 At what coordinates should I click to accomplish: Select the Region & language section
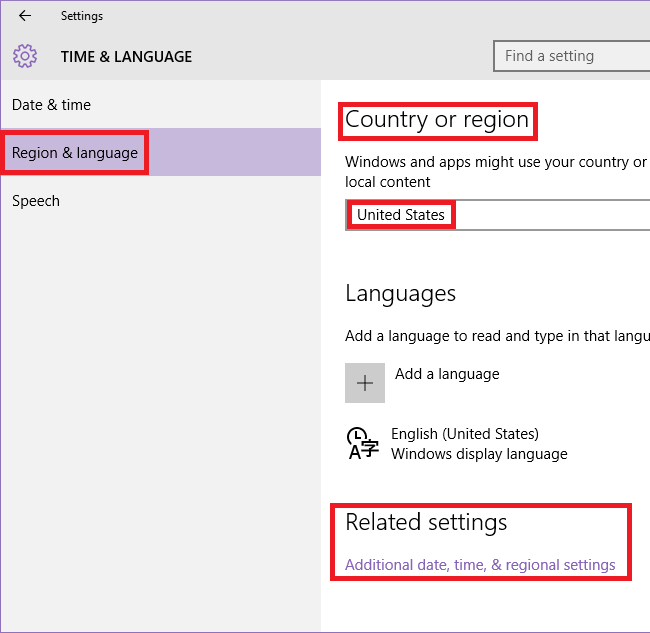point(160,152)
